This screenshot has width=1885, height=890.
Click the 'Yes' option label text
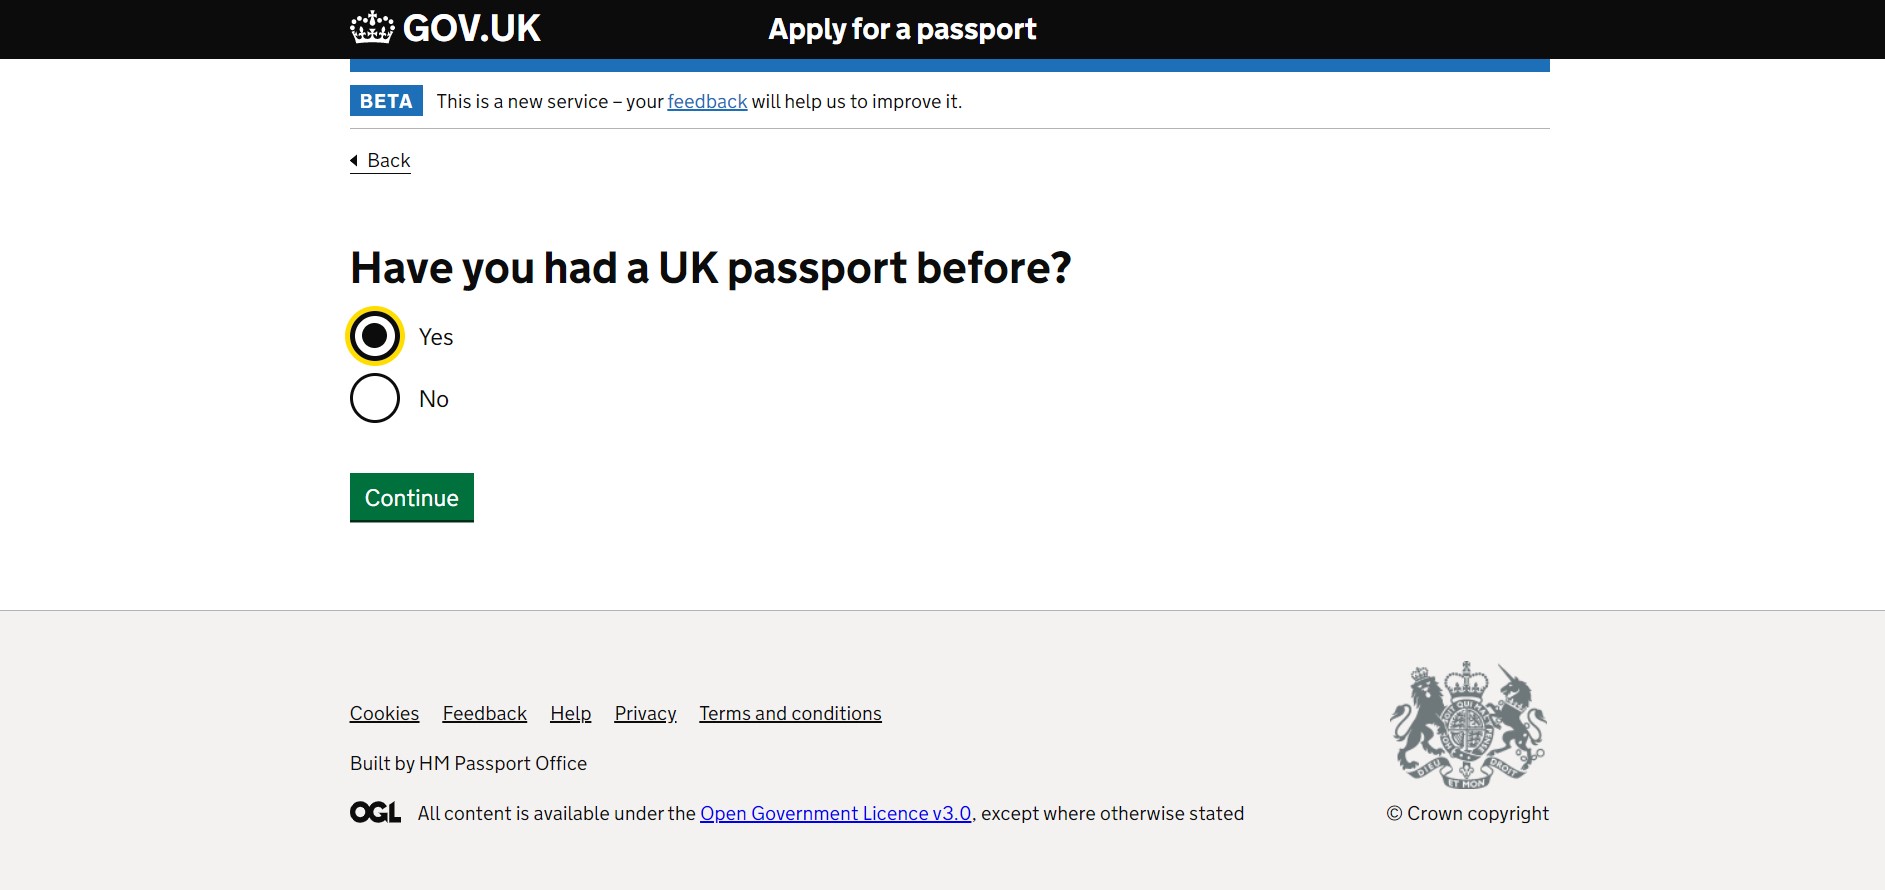(x=436, y=337)
